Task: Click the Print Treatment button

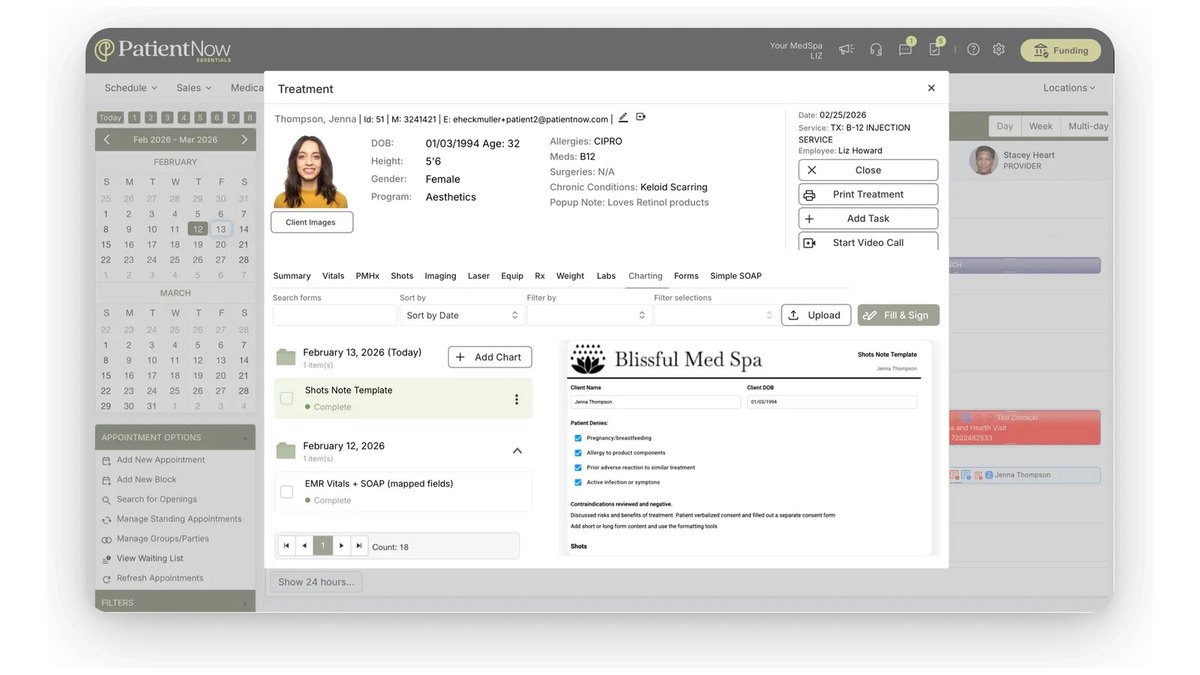Action: pyautogui.click(x=868, y=194)
